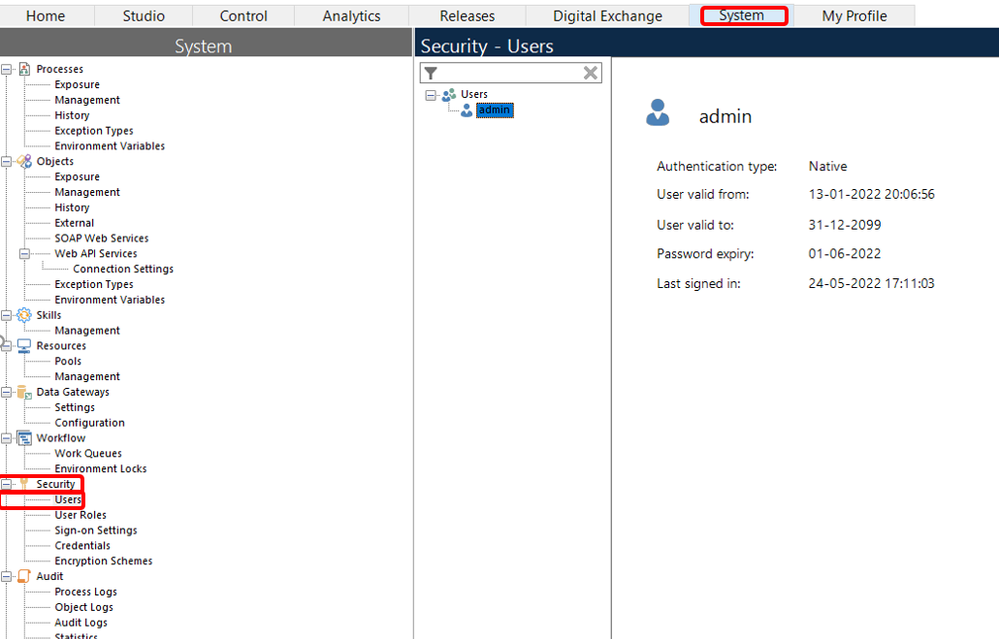Viewport: 999px width, 639px height.
Task: Open the My Profile tab
Action: 854,16
